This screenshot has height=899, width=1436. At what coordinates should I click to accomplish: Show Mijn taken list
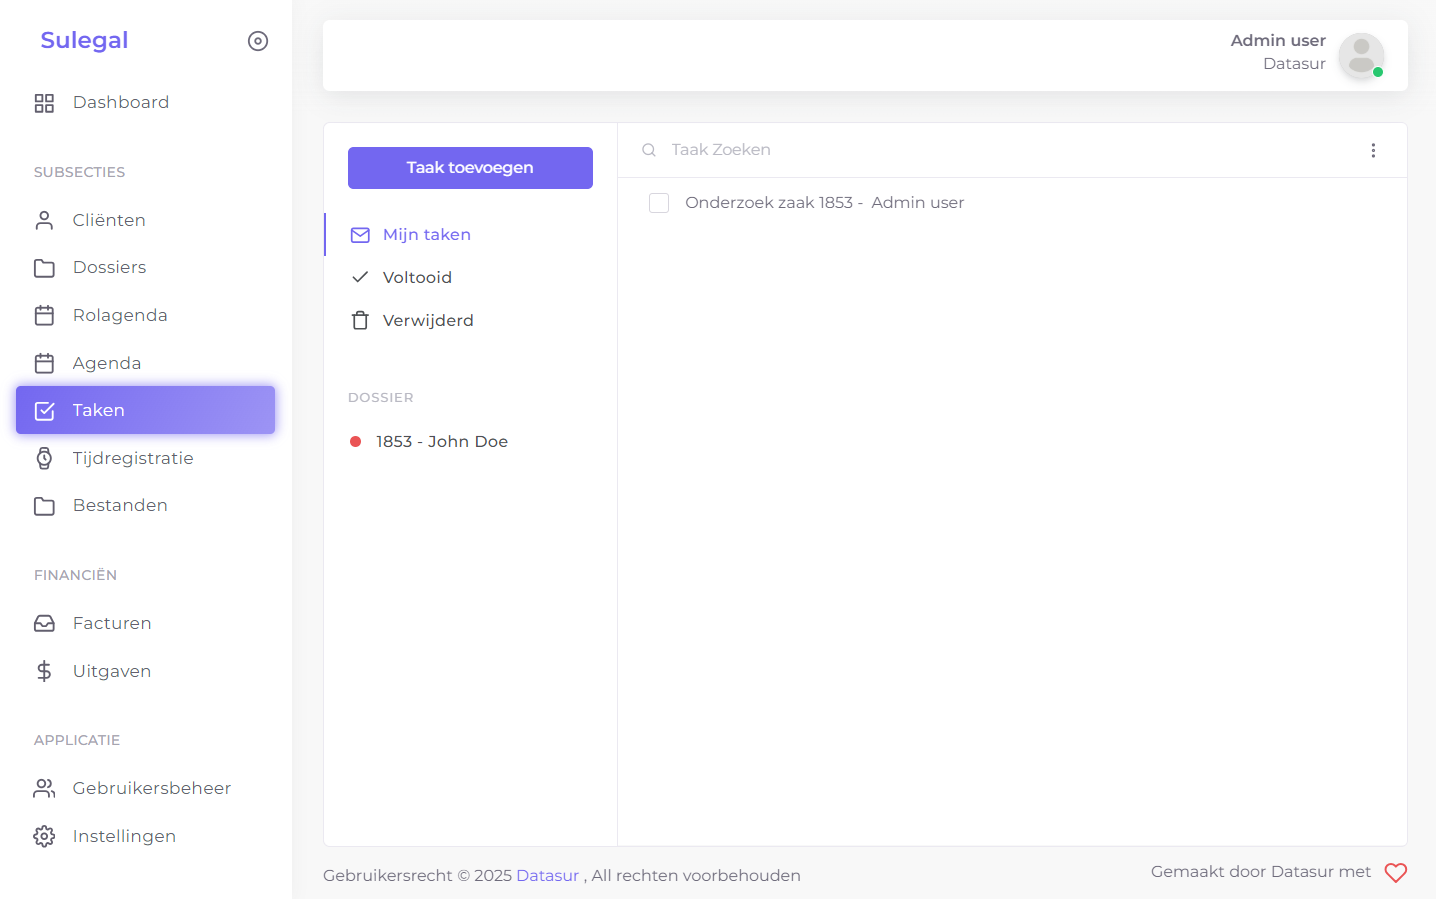tap(426, 234)
